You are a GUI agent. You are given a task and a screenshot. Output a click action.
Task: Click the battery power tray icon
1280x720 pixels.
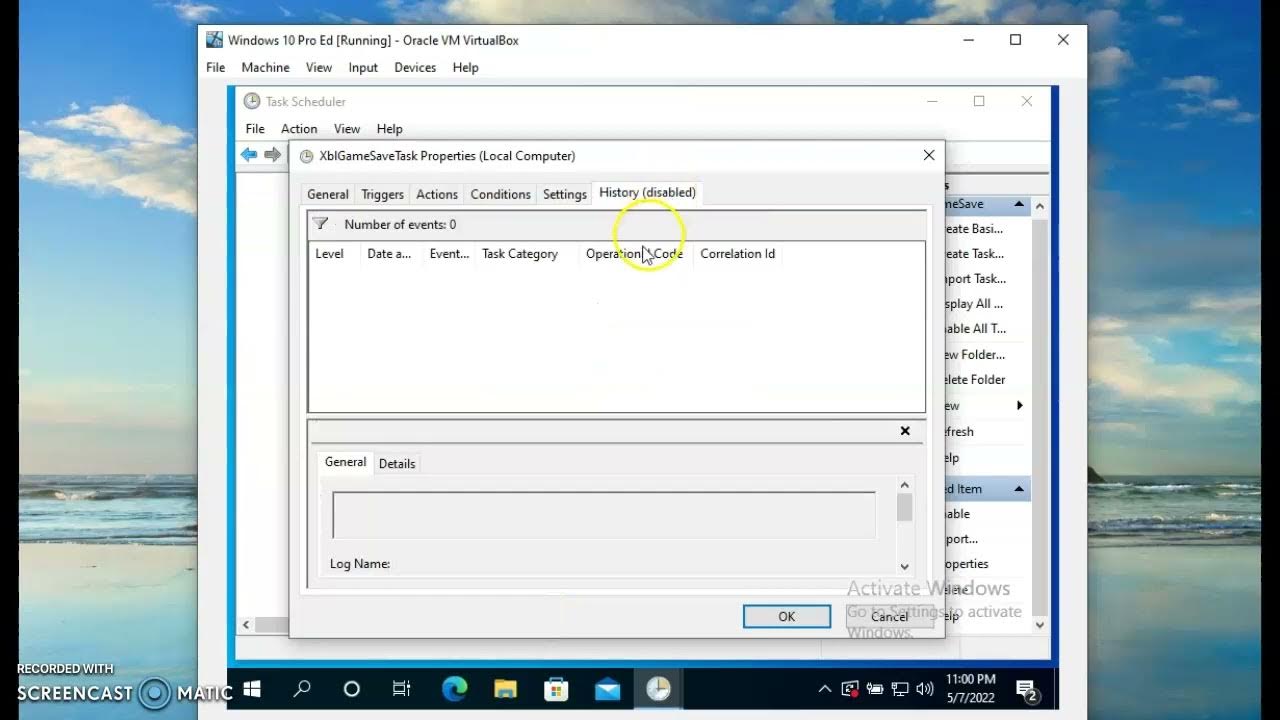coord(875,689)
